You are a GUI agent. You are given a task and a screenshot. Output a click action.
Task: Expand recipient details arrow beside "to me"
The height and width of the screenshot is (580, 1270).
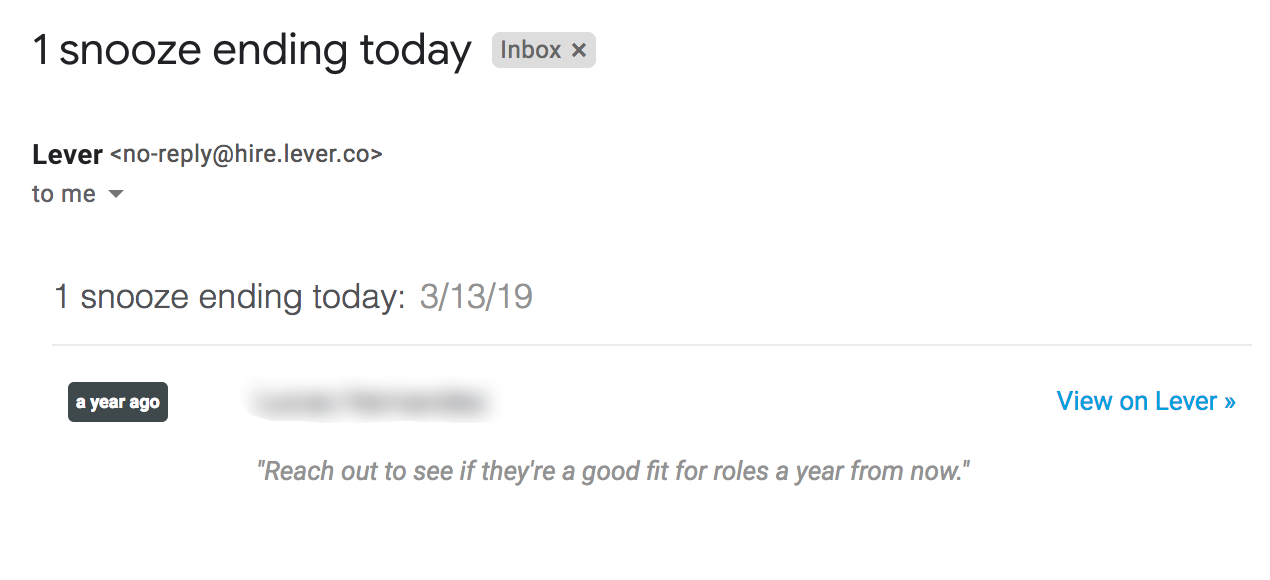coord(116,194)
